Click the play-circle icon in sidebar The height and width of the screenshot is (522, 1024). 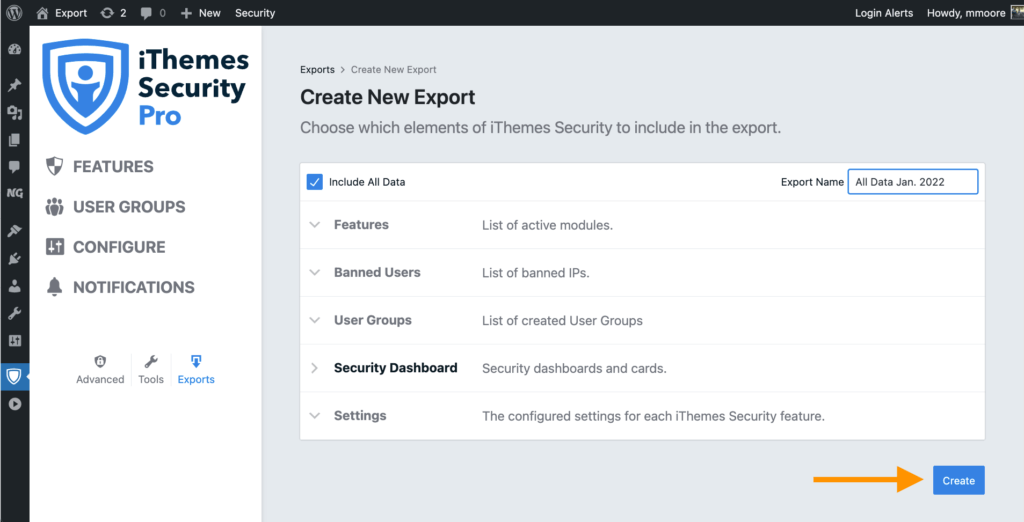pyautogui.click(x=14, y=404)
